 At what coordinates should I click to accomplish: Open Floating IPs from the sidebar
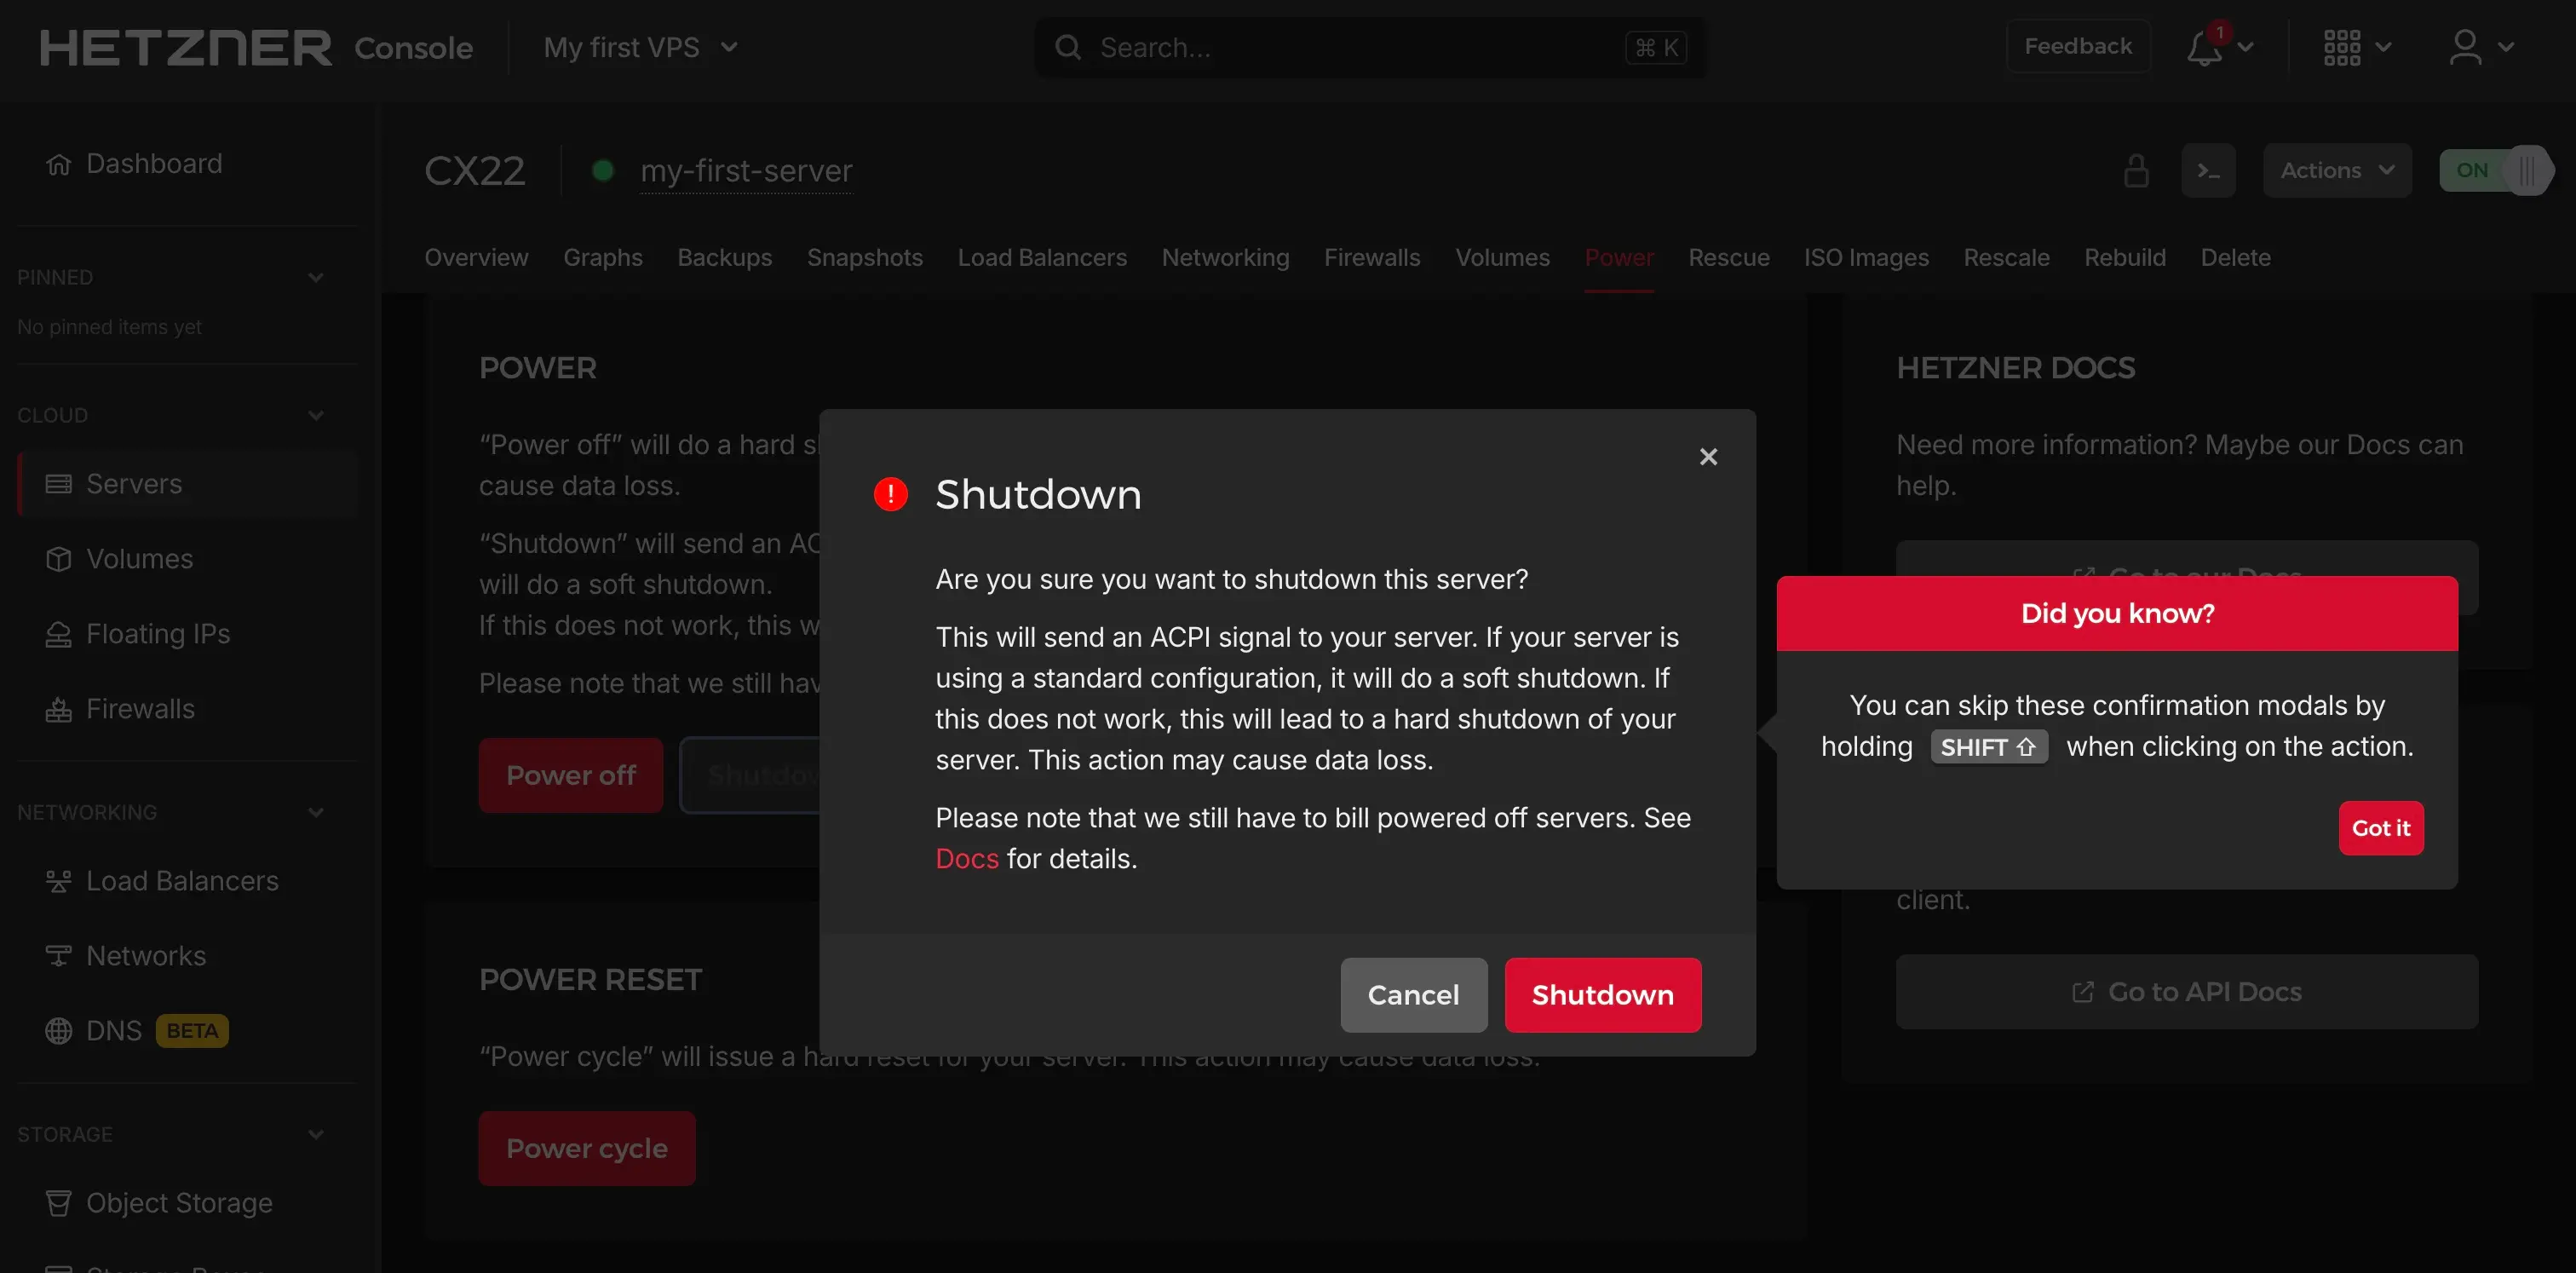pyautogui.click(x=158, y=633)
